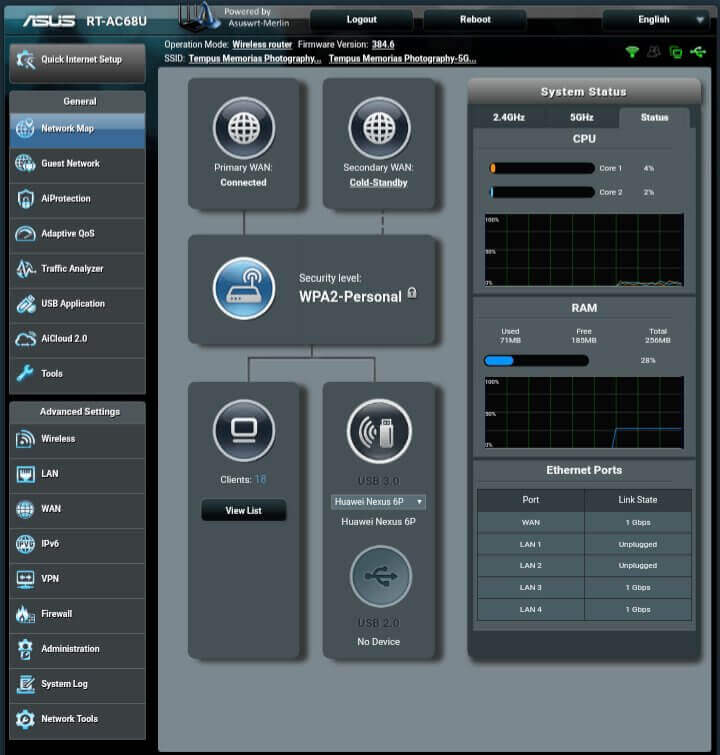Image resolution: width=720 pixels, height=755 pixels.
Task: Click the AiProtection shield icon
Action: pyautogui.click(x=25, y=199)
